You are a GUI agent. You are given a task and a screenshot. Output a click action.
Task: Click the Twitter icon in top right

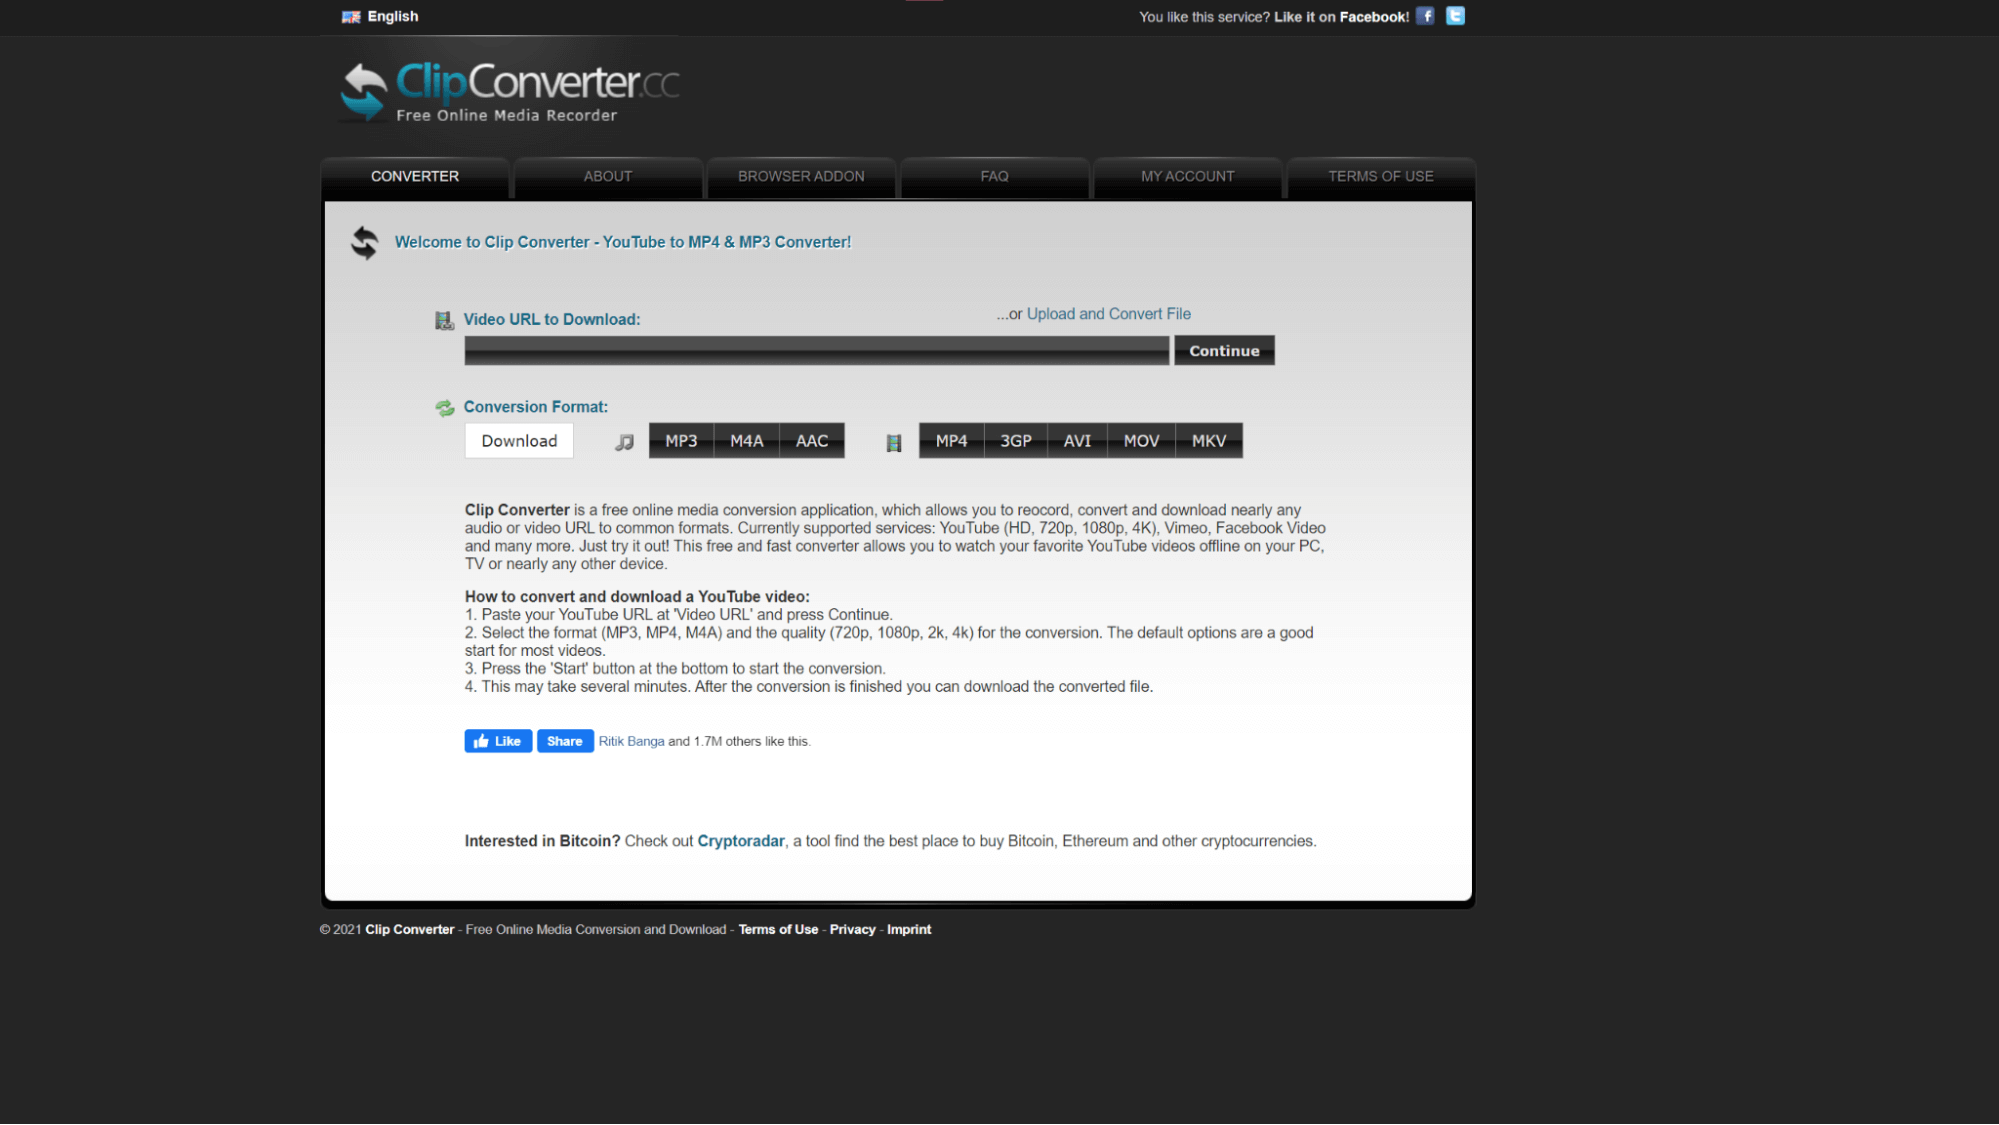[x=1455, y=15]
